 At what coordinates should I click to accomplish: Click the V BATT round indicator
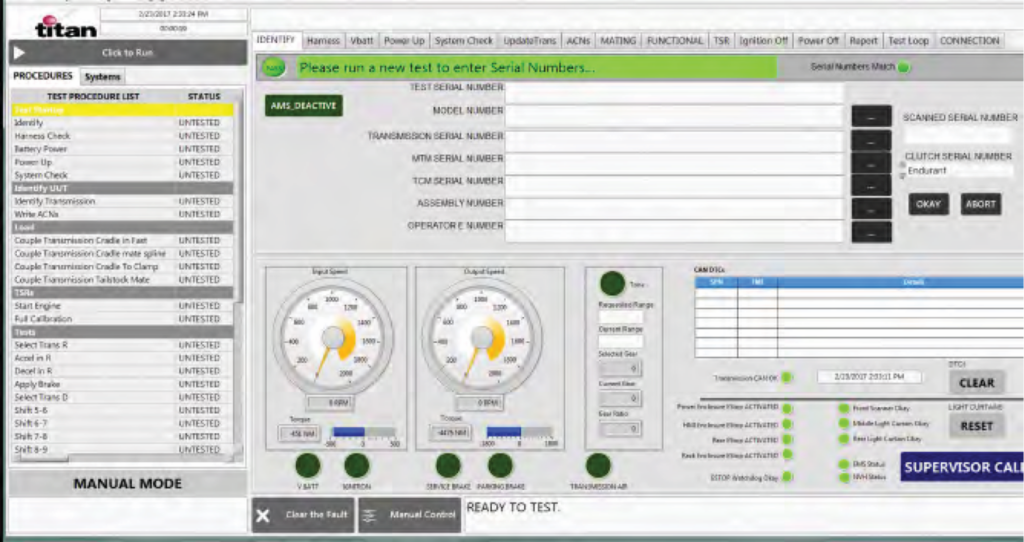pos(307,465)
